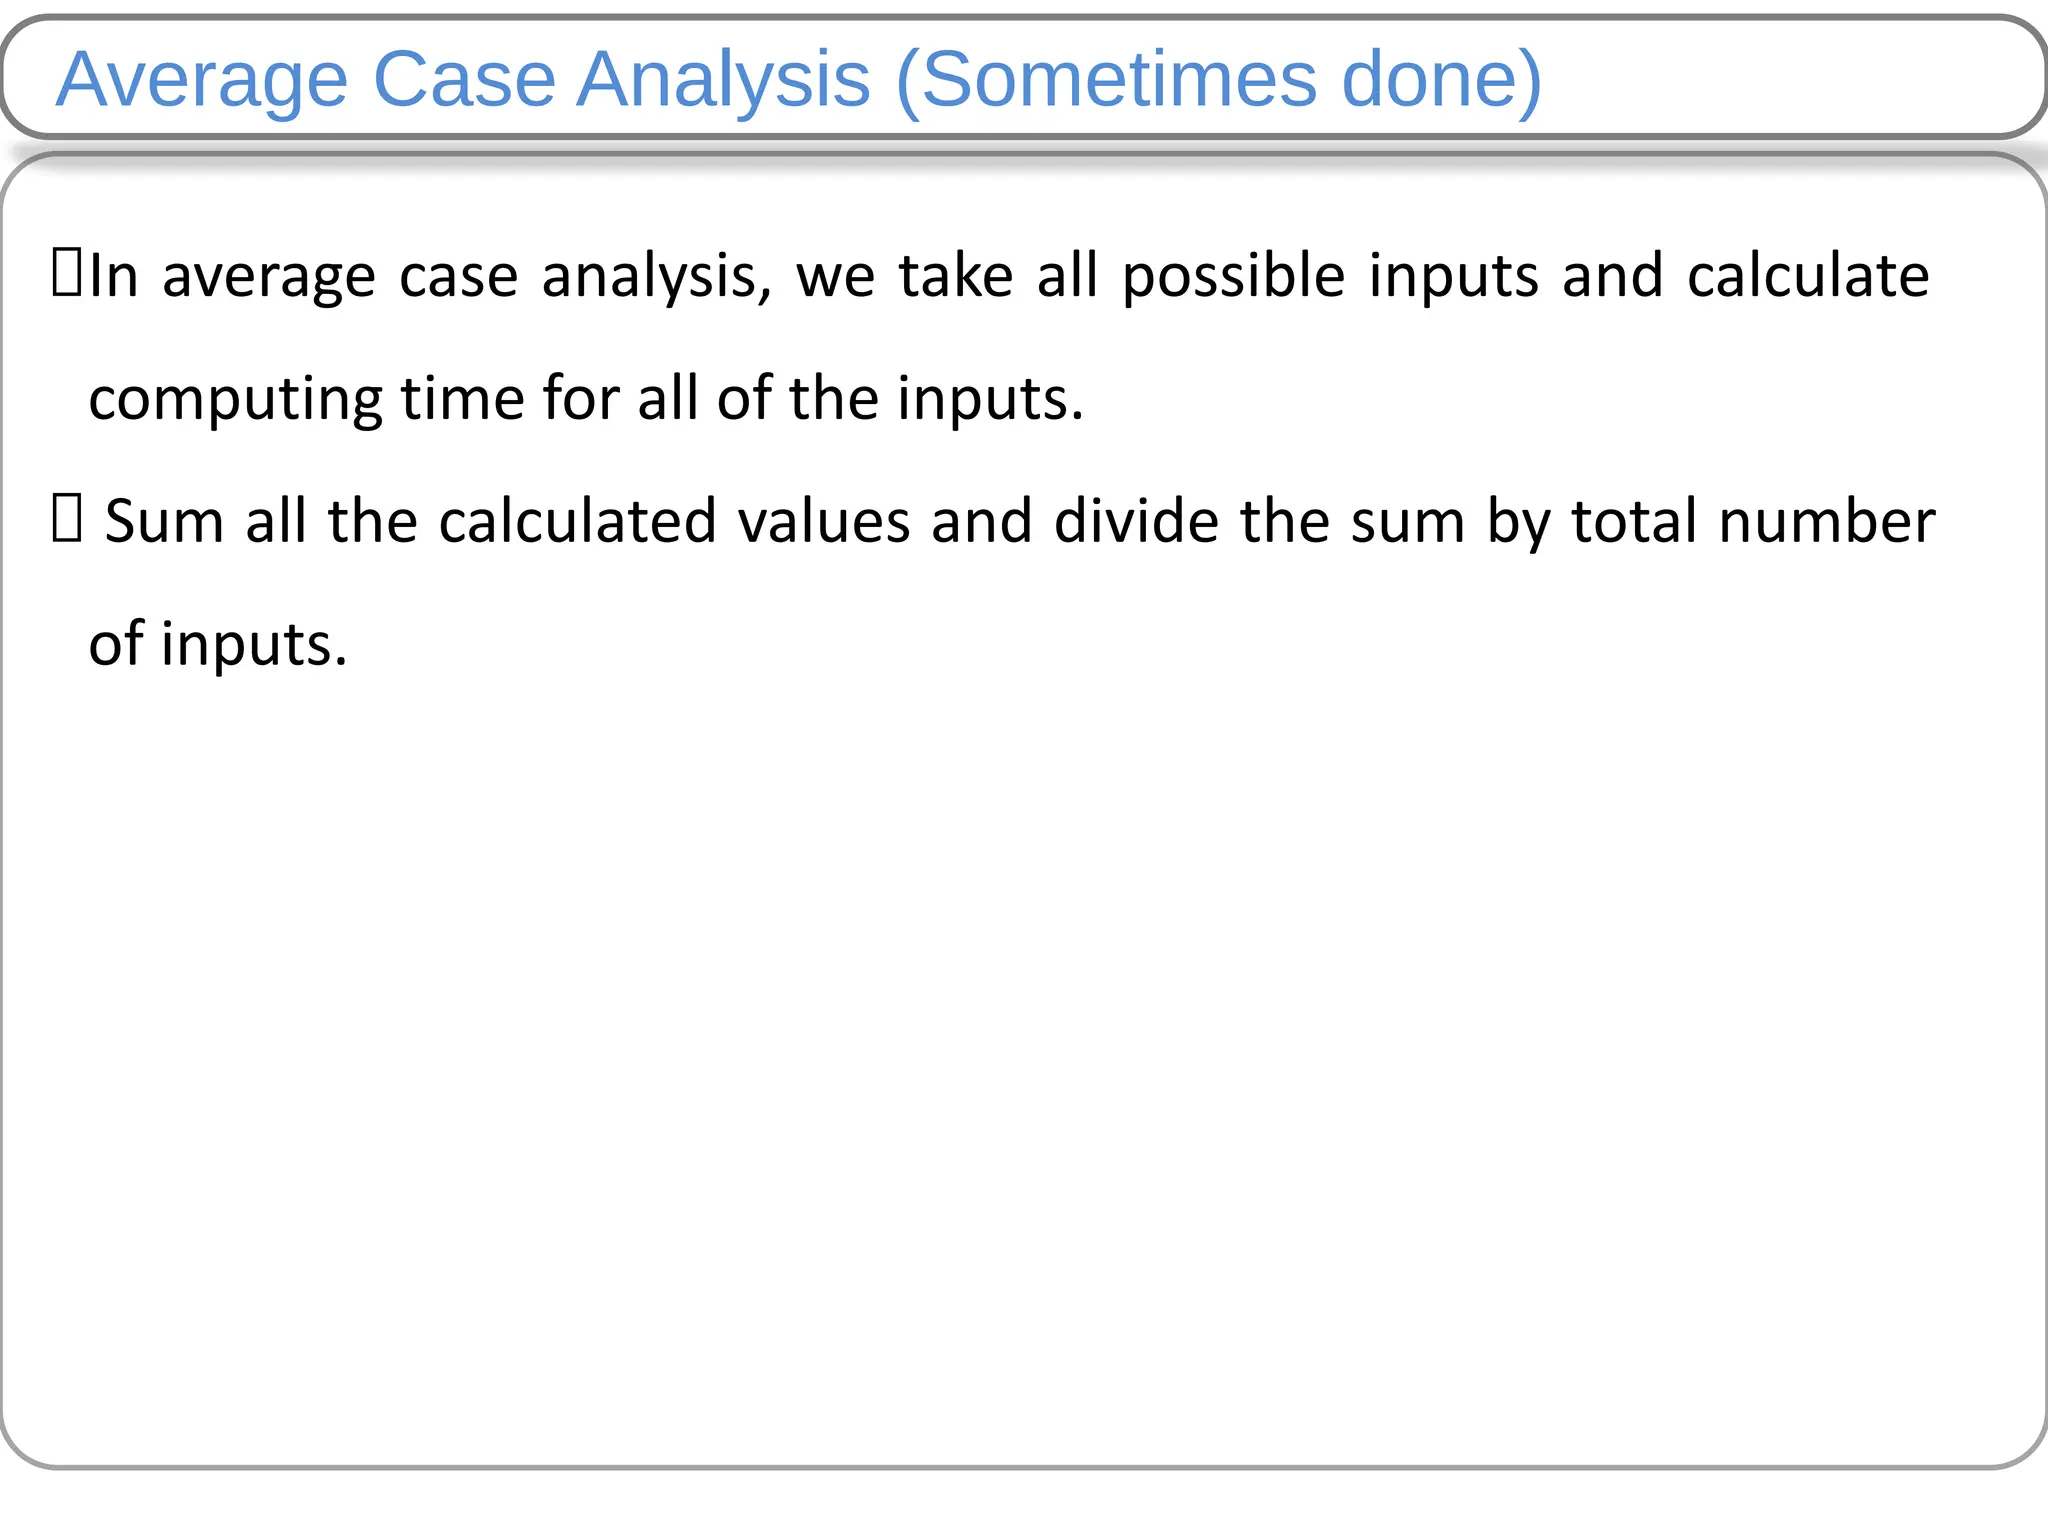Click the text 'of inputs.' on the last line
This screenshot has width=2048, height=1536.
click(x=218, y=645)
